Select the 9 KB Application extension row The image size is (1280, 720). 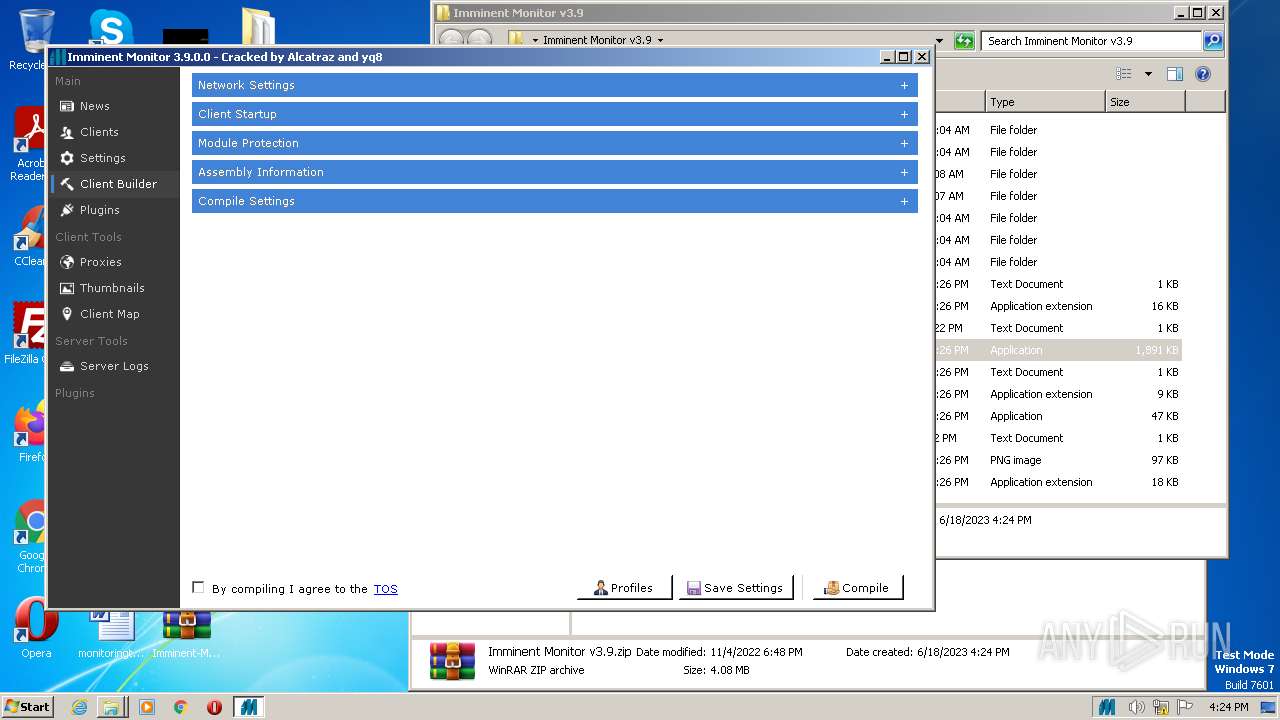point(1058,394)
